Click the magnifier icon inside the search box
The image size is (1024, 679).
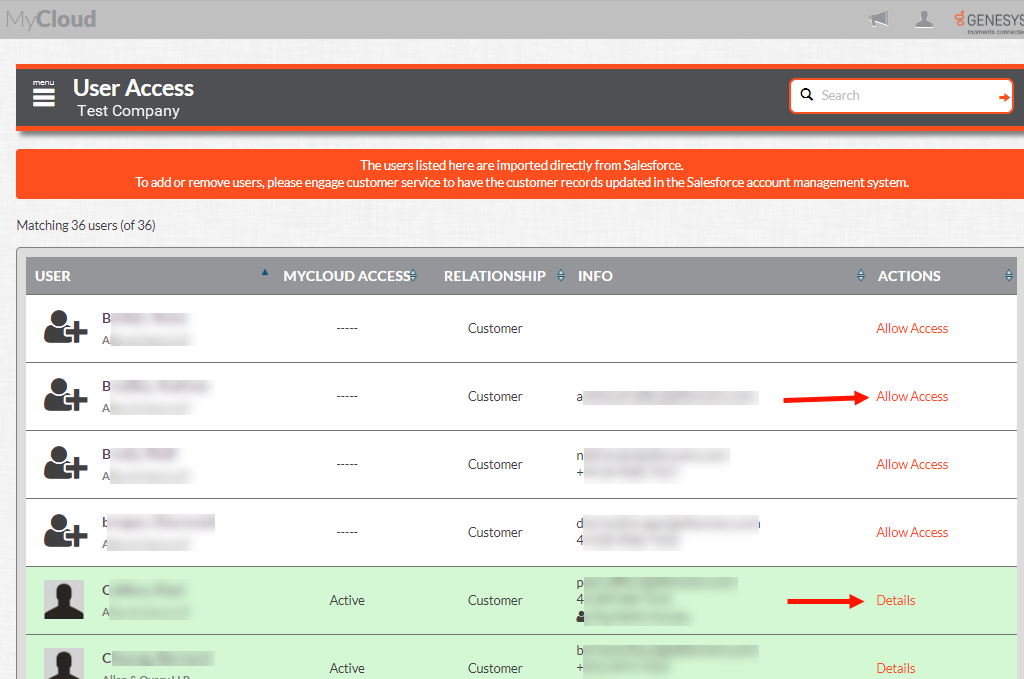[807, 94]
